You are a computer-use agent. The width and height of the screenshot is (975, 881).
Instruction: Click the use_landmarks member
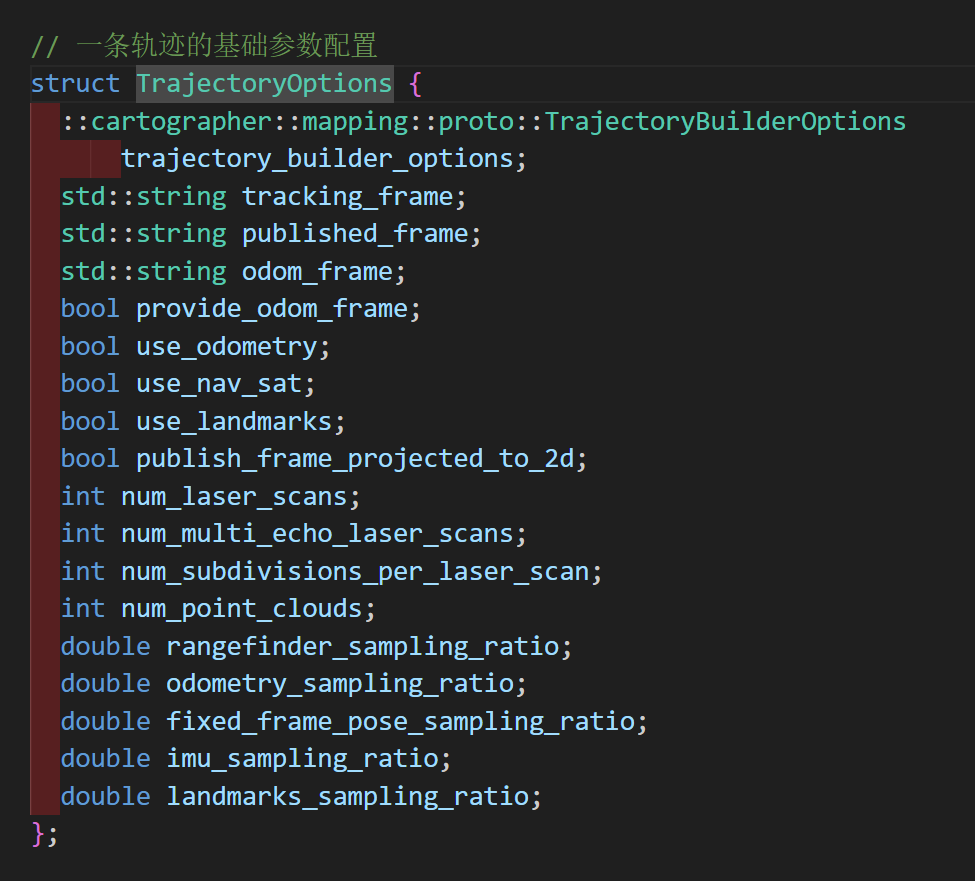tap(234, 421)
